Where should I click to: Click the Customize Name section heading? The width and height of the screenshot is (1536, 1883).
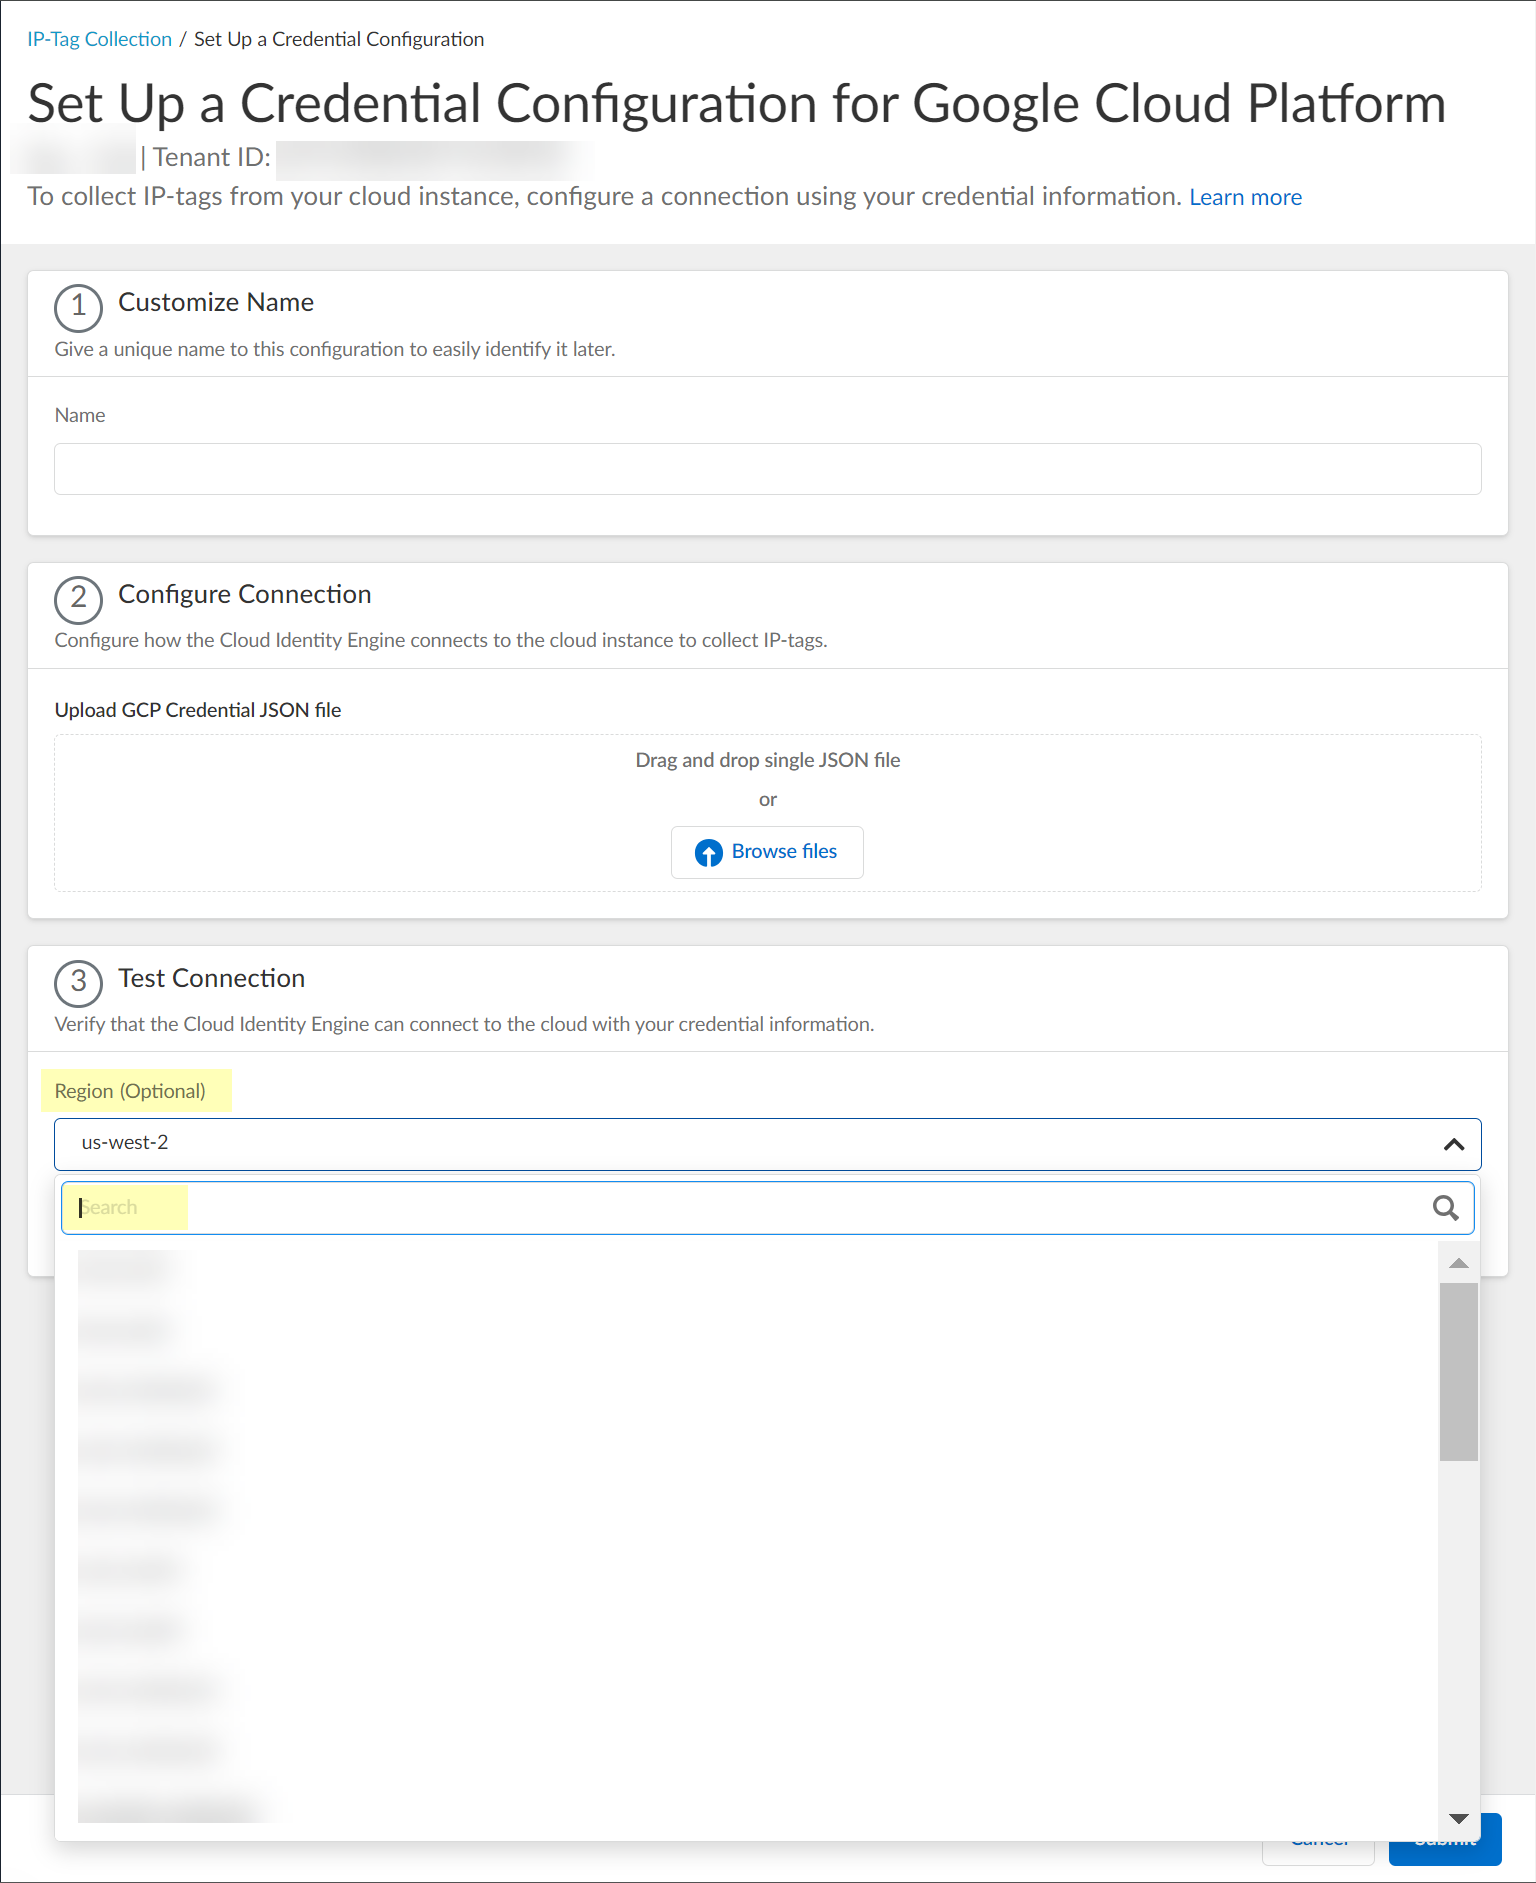pos(216,302)
